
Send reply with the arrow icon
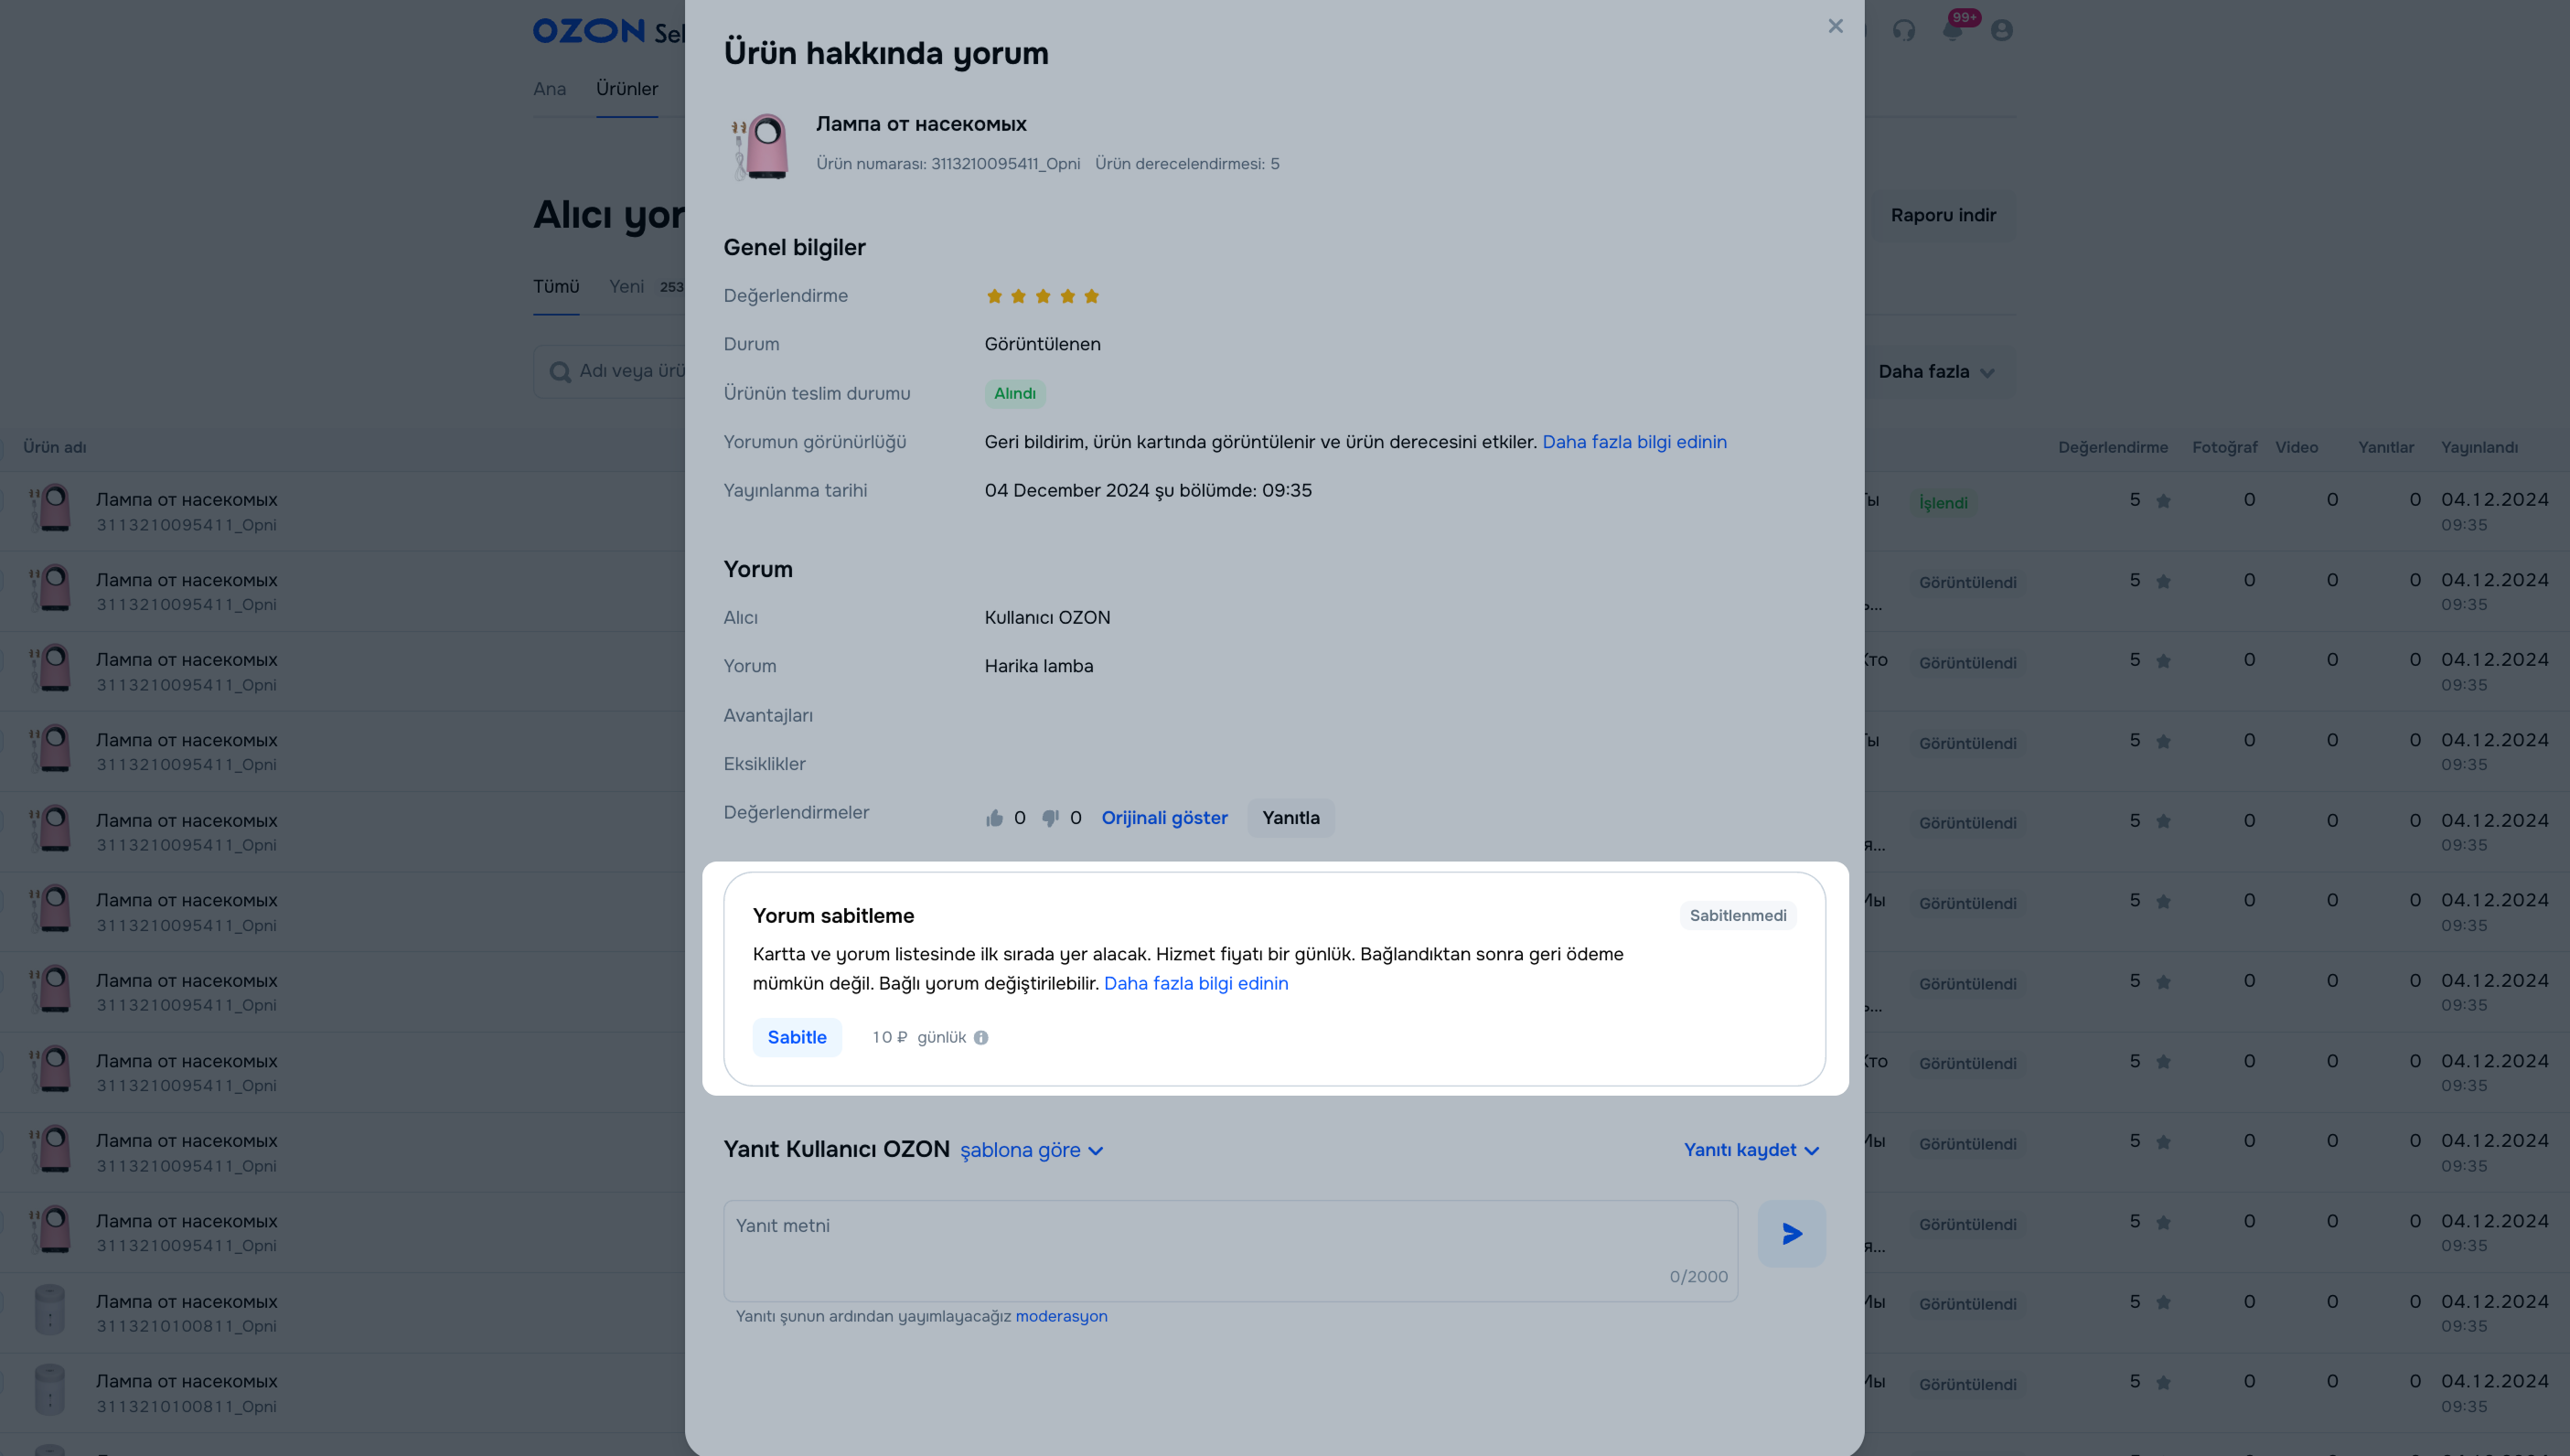(1792, 1234)
